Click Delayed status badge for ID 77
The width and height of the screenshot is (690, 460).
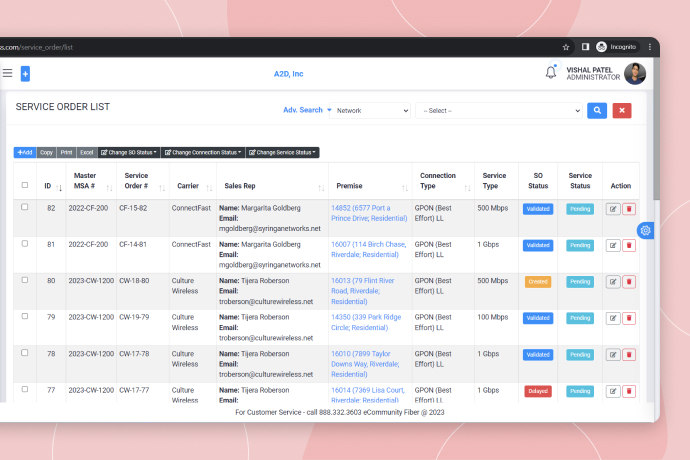point(538,391)
